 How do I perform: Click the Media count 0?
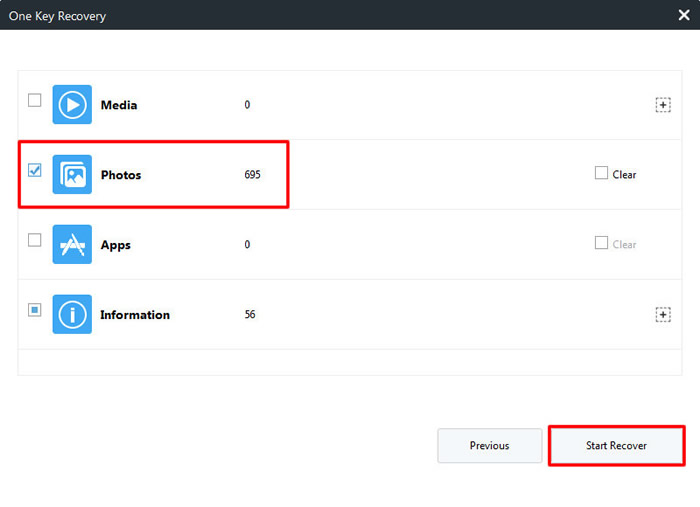pyautogui.click(x=247, y=105)
